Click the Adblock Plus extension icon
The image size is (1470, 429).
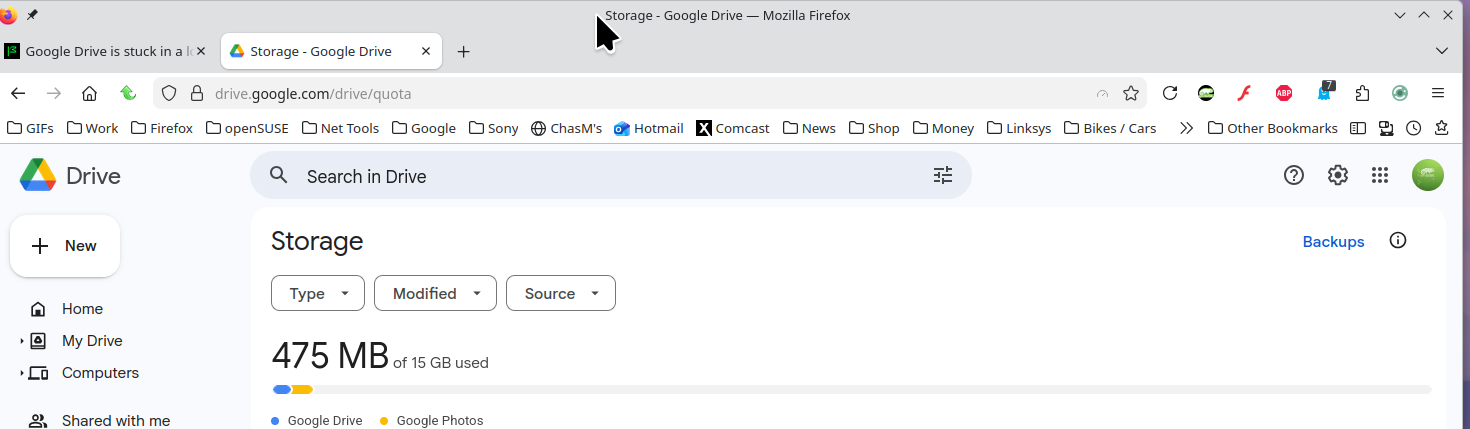click(x=1284, y=93)
